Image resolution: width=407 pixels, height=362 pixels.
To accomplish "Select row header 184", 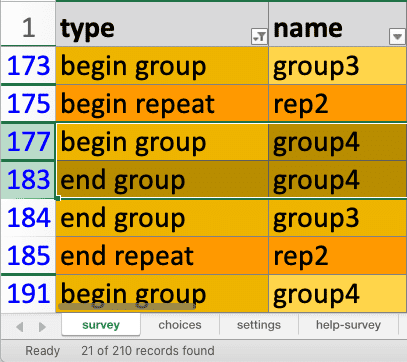I will click(28, 218).
